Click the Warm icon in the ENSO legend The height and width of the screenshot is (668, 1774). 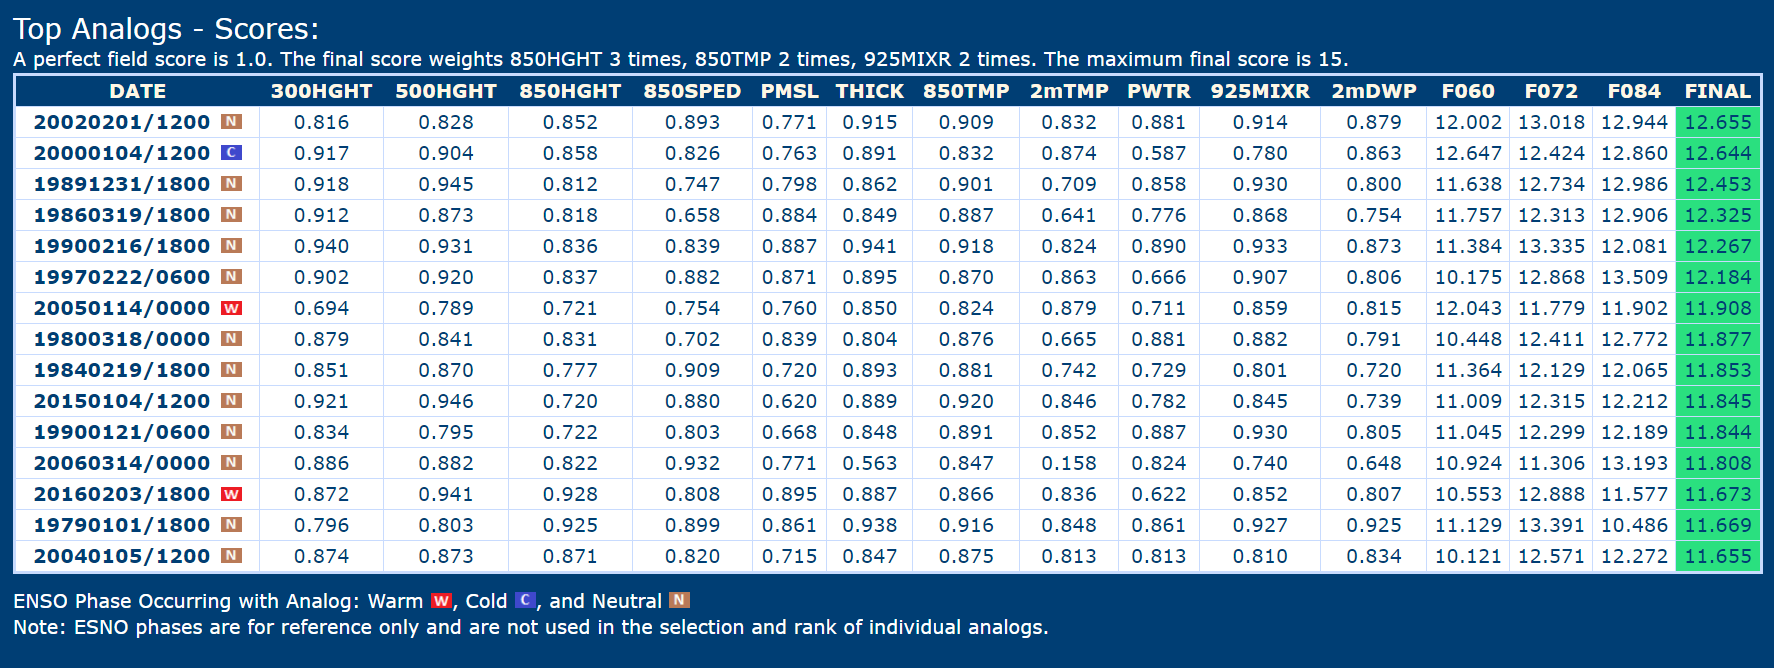[x=441, y=601]
